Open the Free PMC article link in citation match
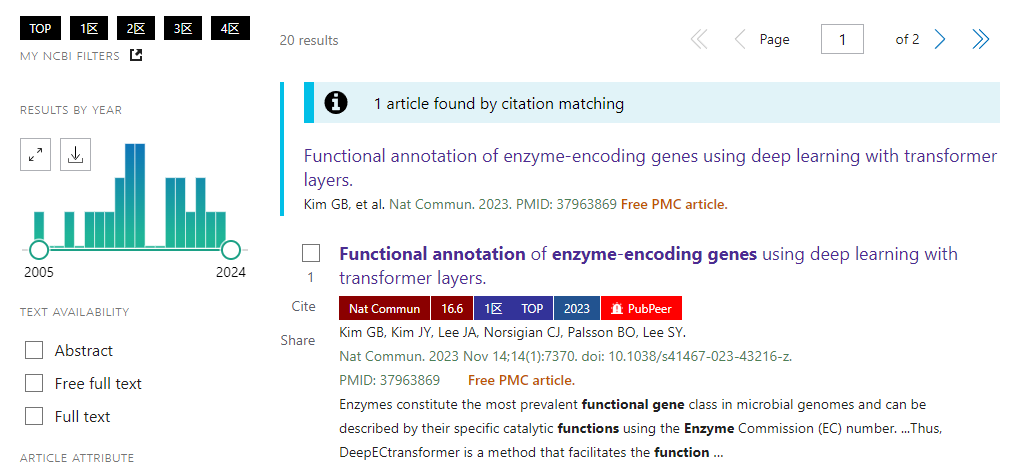This screenshot has height=473, width=1010. [x=674, y=204]
